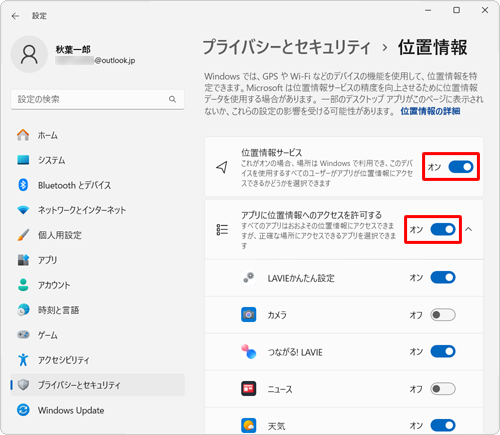The height and width of the screenshot is (435, 500).
Task: Open Windows Update page
Action: 97,410
